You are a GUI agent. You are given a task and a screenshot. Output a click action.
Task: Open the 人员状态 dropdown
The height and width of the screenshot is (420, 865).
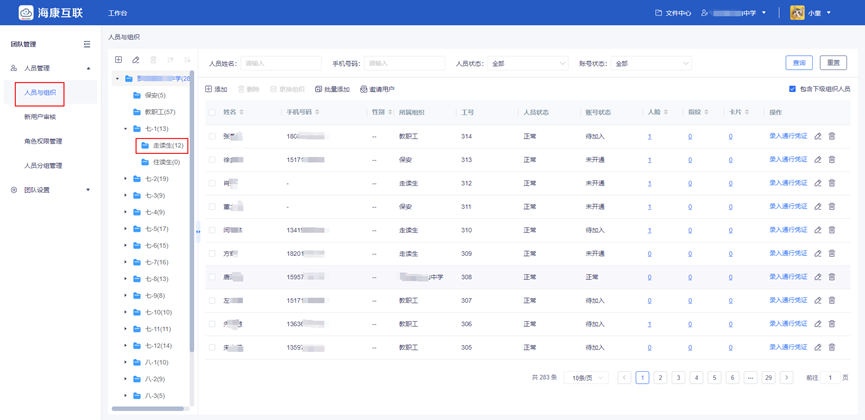[x=527, y=63]
